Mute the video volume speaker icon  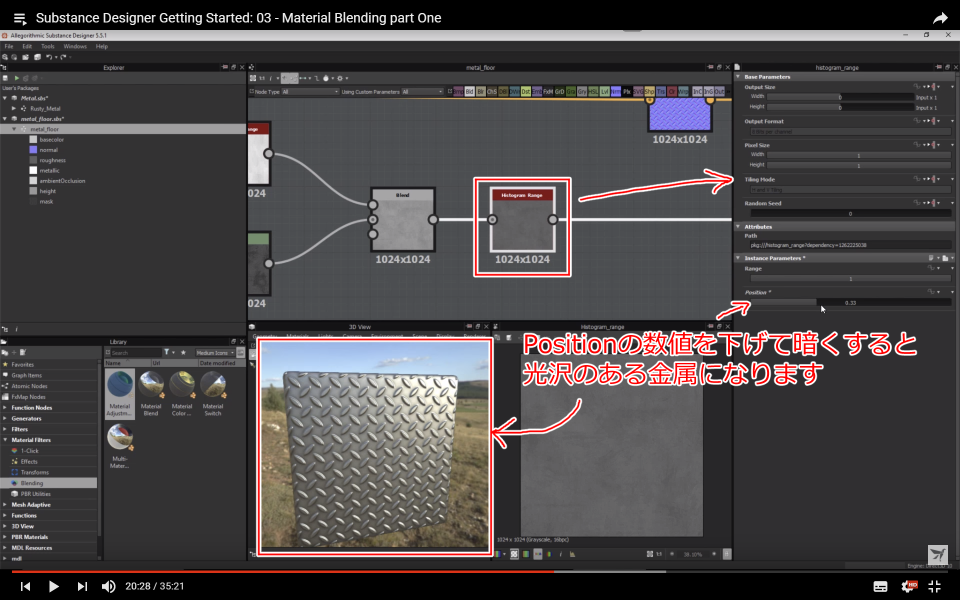[108, 586]
